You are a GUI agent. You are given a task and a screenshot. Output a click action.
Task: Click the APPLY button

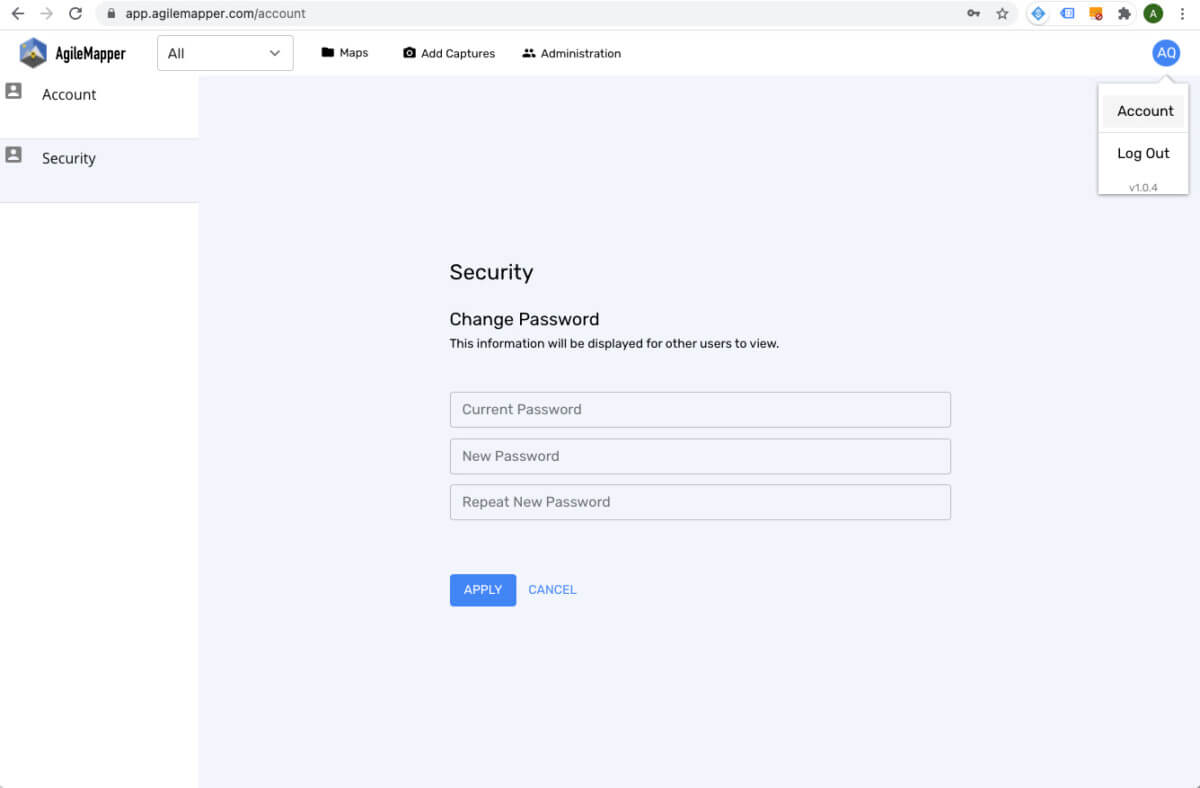pos(483,590)
